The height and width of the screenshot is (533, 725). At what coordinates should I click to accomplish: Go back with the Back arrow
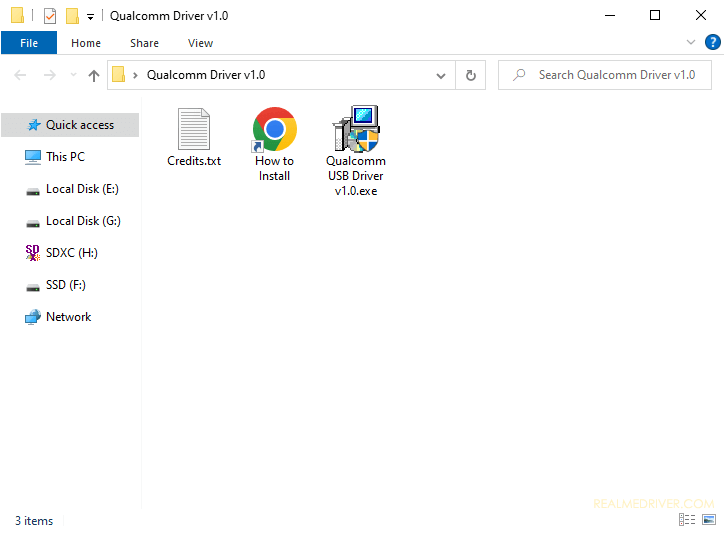click(x=20, y=75)
